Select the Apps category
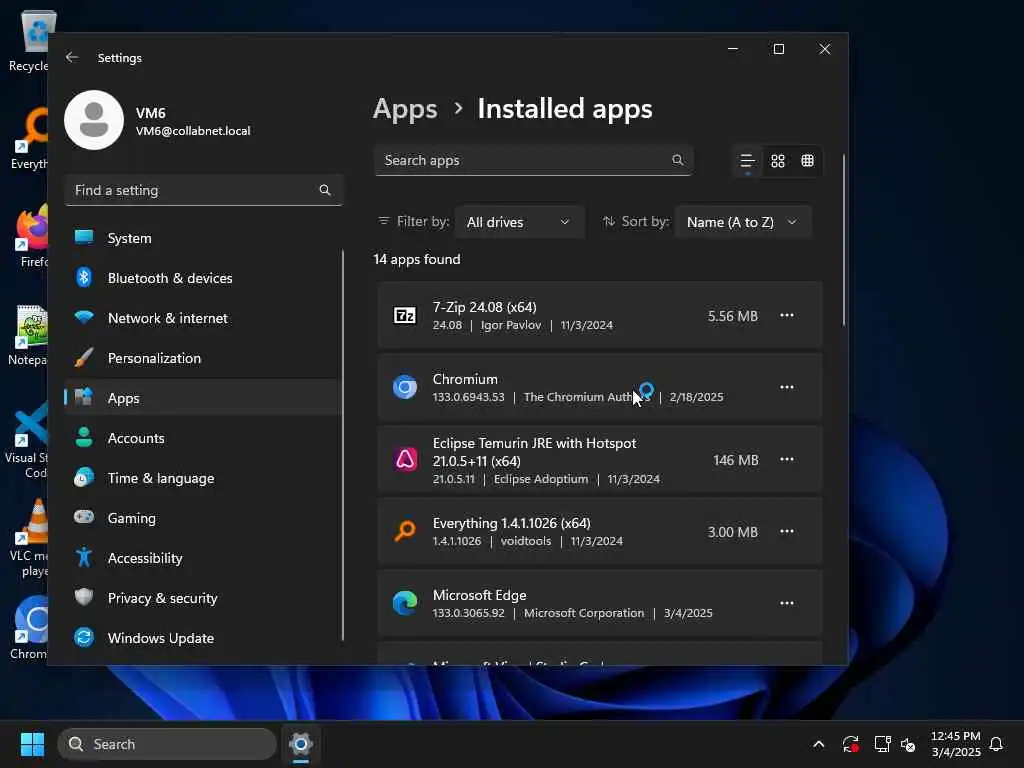 tap(202, 398)
